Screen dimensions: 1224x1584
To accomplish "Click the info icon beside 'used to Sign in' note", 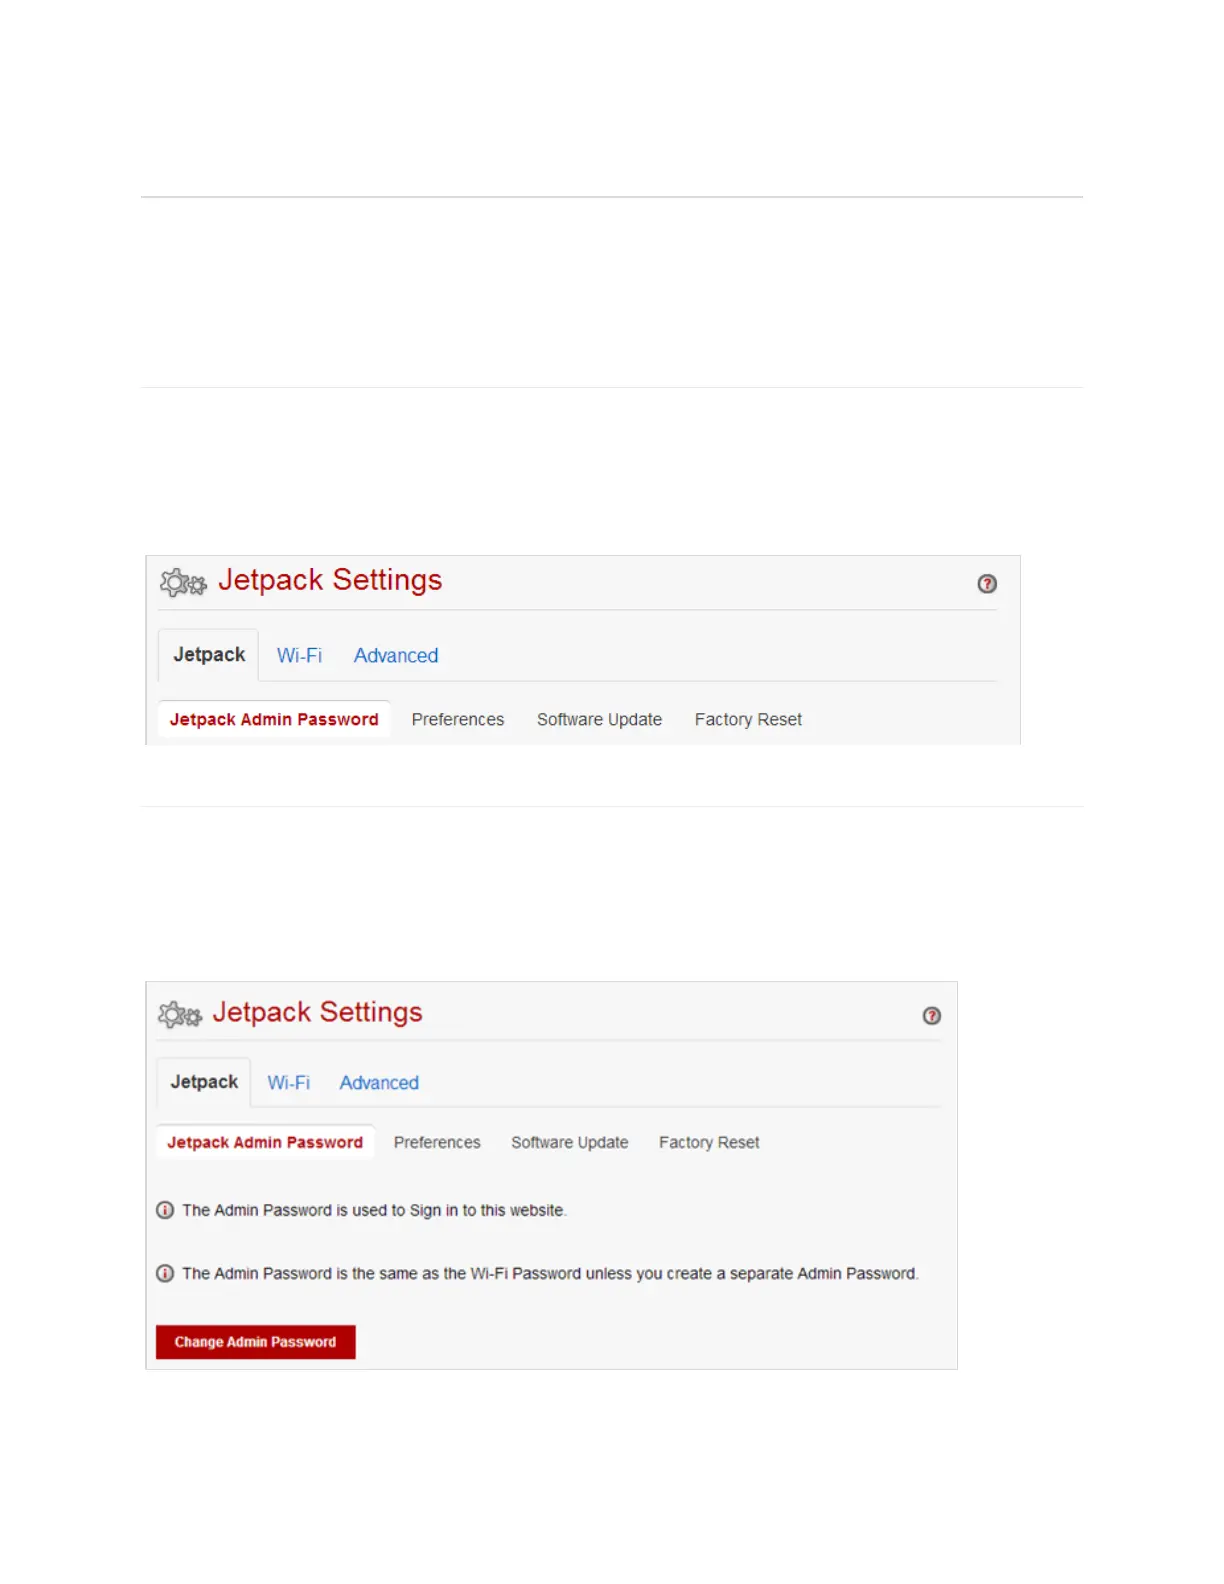I will pos(165,1210).
